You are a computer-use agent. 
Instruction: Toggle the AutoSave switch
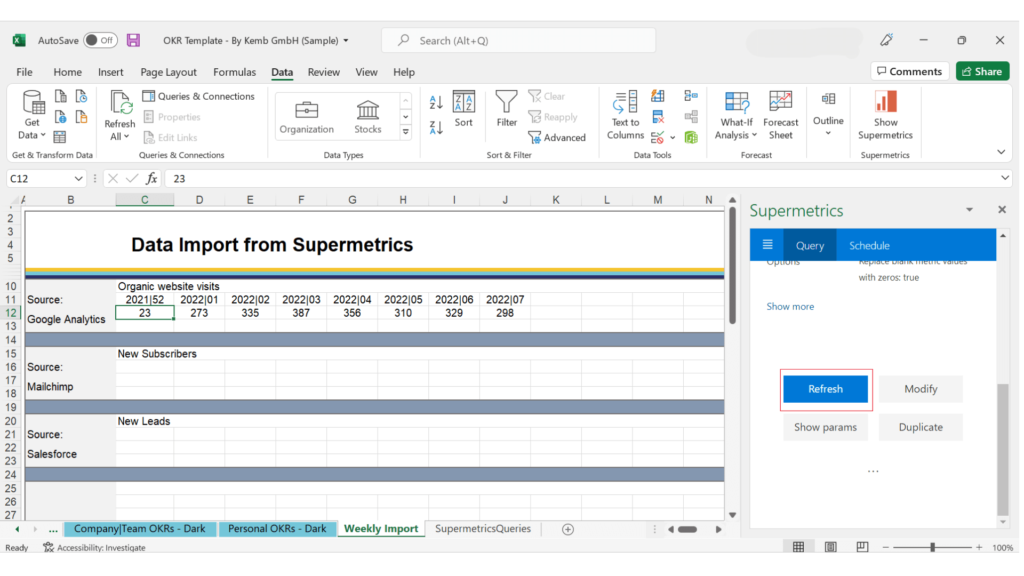pos(101,40)
